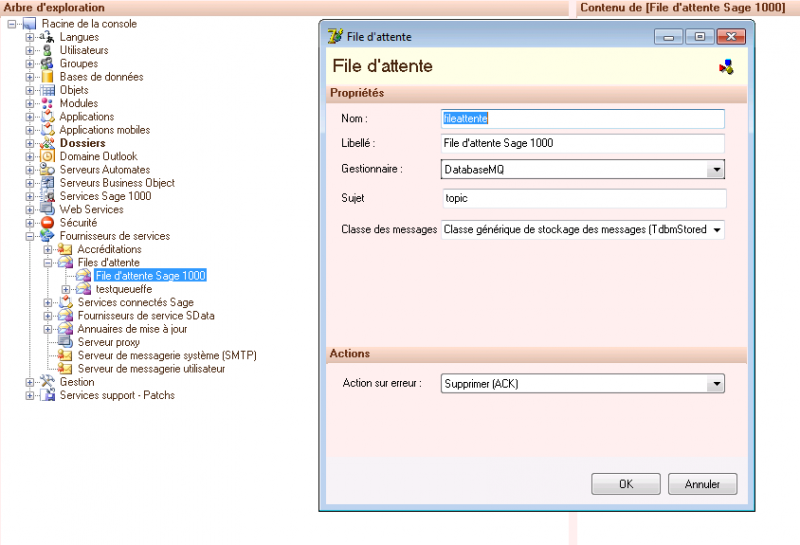
Task: Click the Accréditations envelope icon
Action: [x=65, y=249]
